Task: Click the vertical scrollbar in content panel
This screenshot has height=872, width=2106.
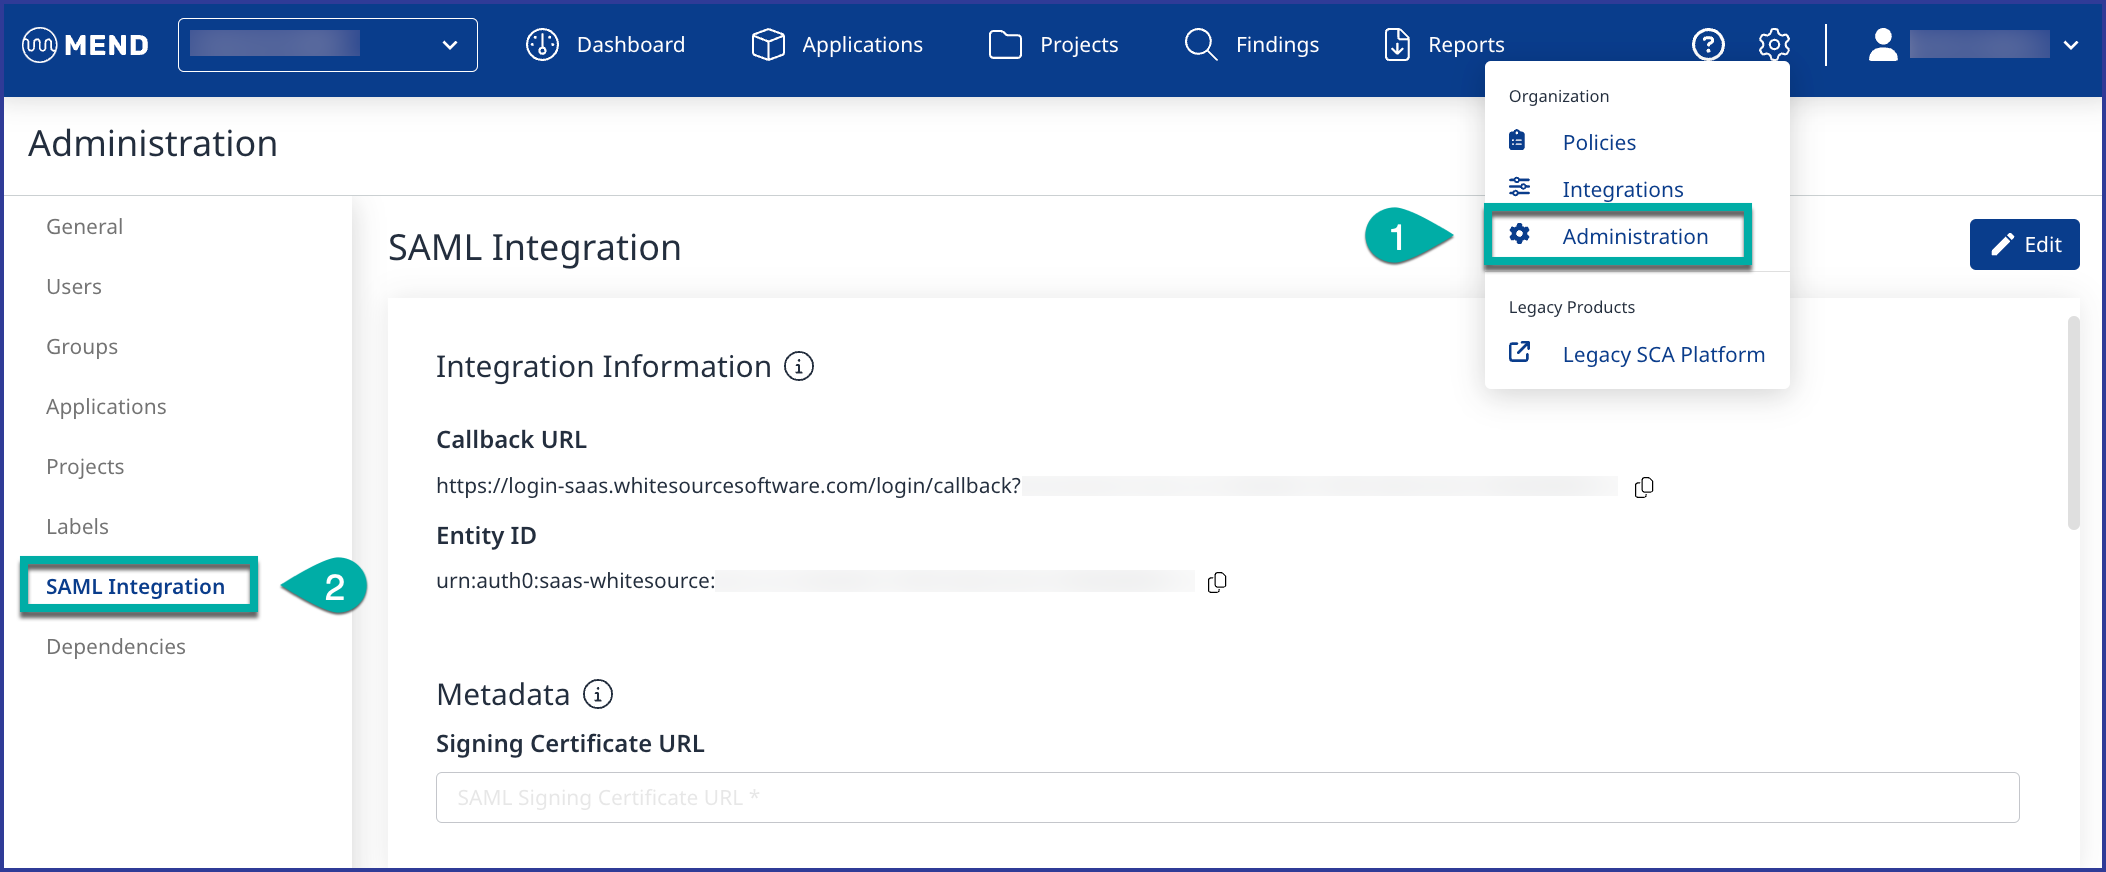Action: [2073, 422]
